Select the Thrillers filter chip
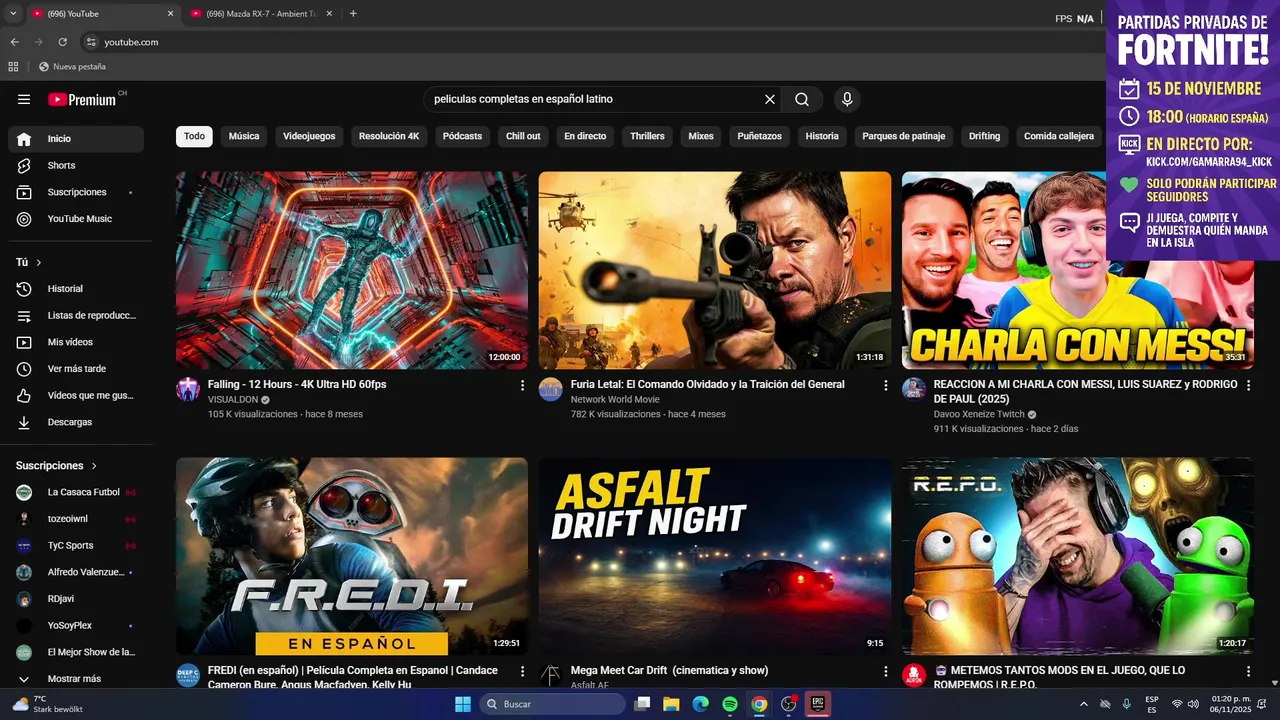 647,136
